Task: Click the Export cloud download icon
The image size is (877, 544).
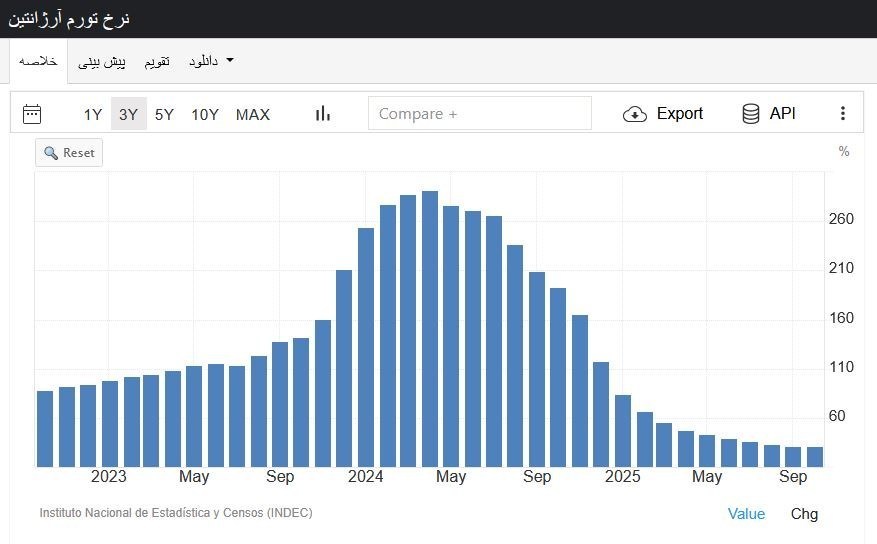Action: click(635, 114)
